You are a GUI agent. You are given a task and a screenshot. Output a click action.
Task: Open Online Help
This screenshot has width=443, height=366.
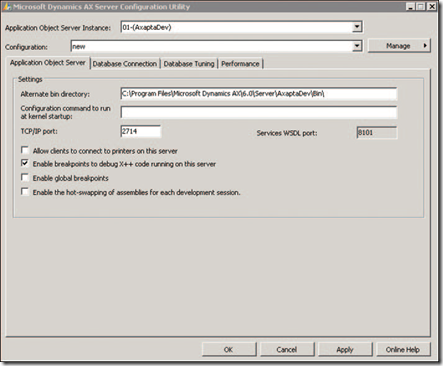pyautogui.click(x=403, y=349)
